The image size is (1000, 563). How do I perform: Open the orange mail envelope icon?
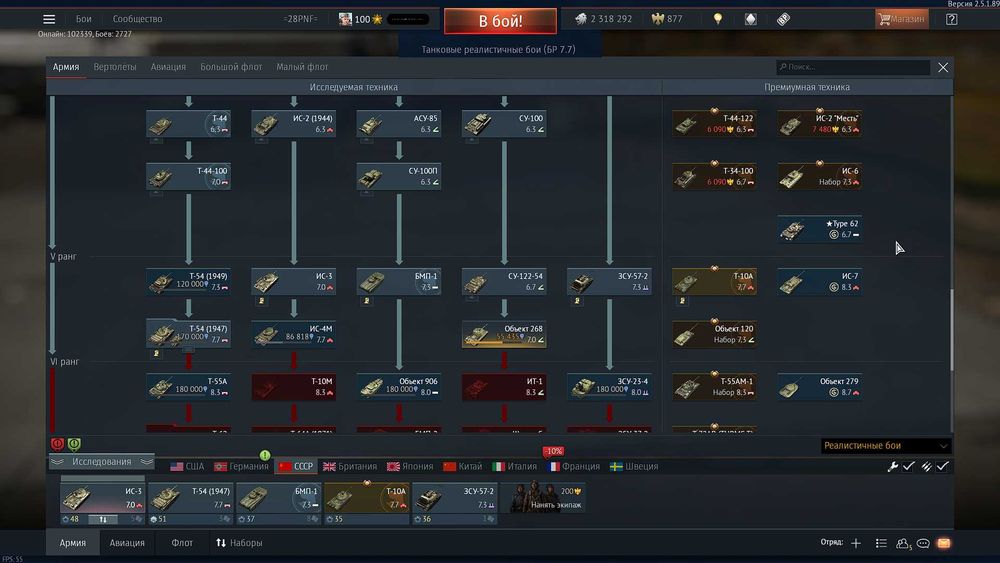tap(944, 543)
